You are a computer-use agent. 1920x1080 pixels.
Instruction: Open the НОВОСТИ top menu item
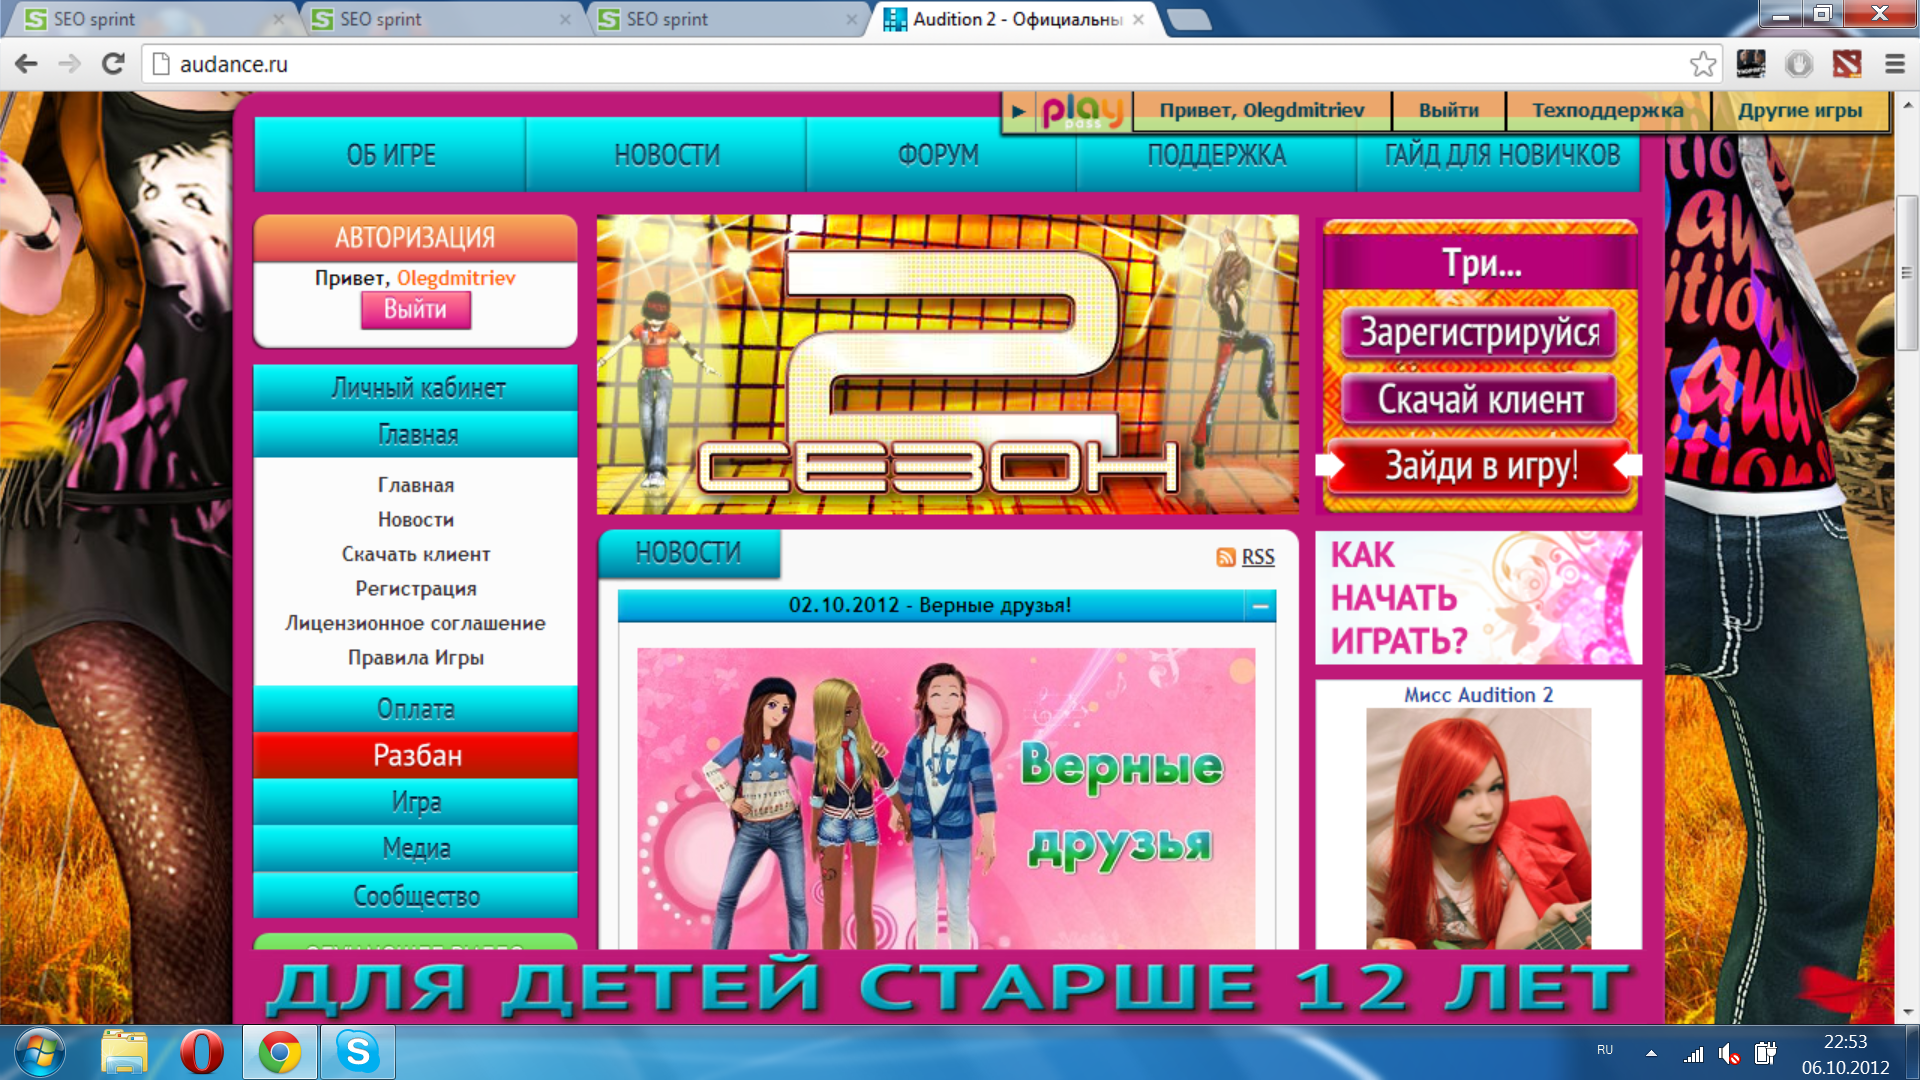point(666,155)
